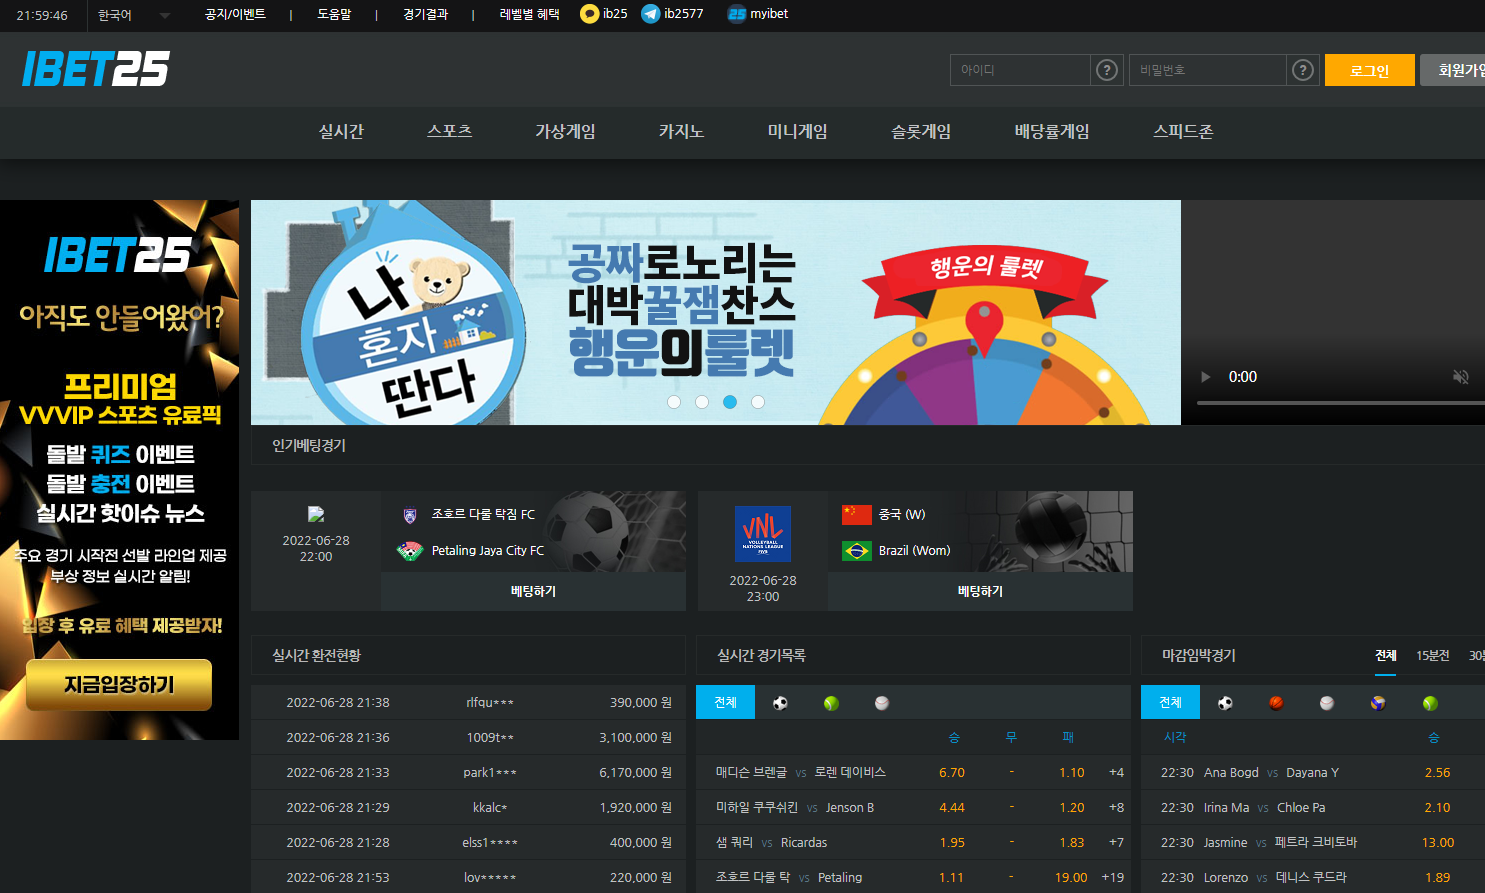Pick 19.00 odds for Petaling
The width and height of the screenshot is (1485, 893).
click(1071, 877)
